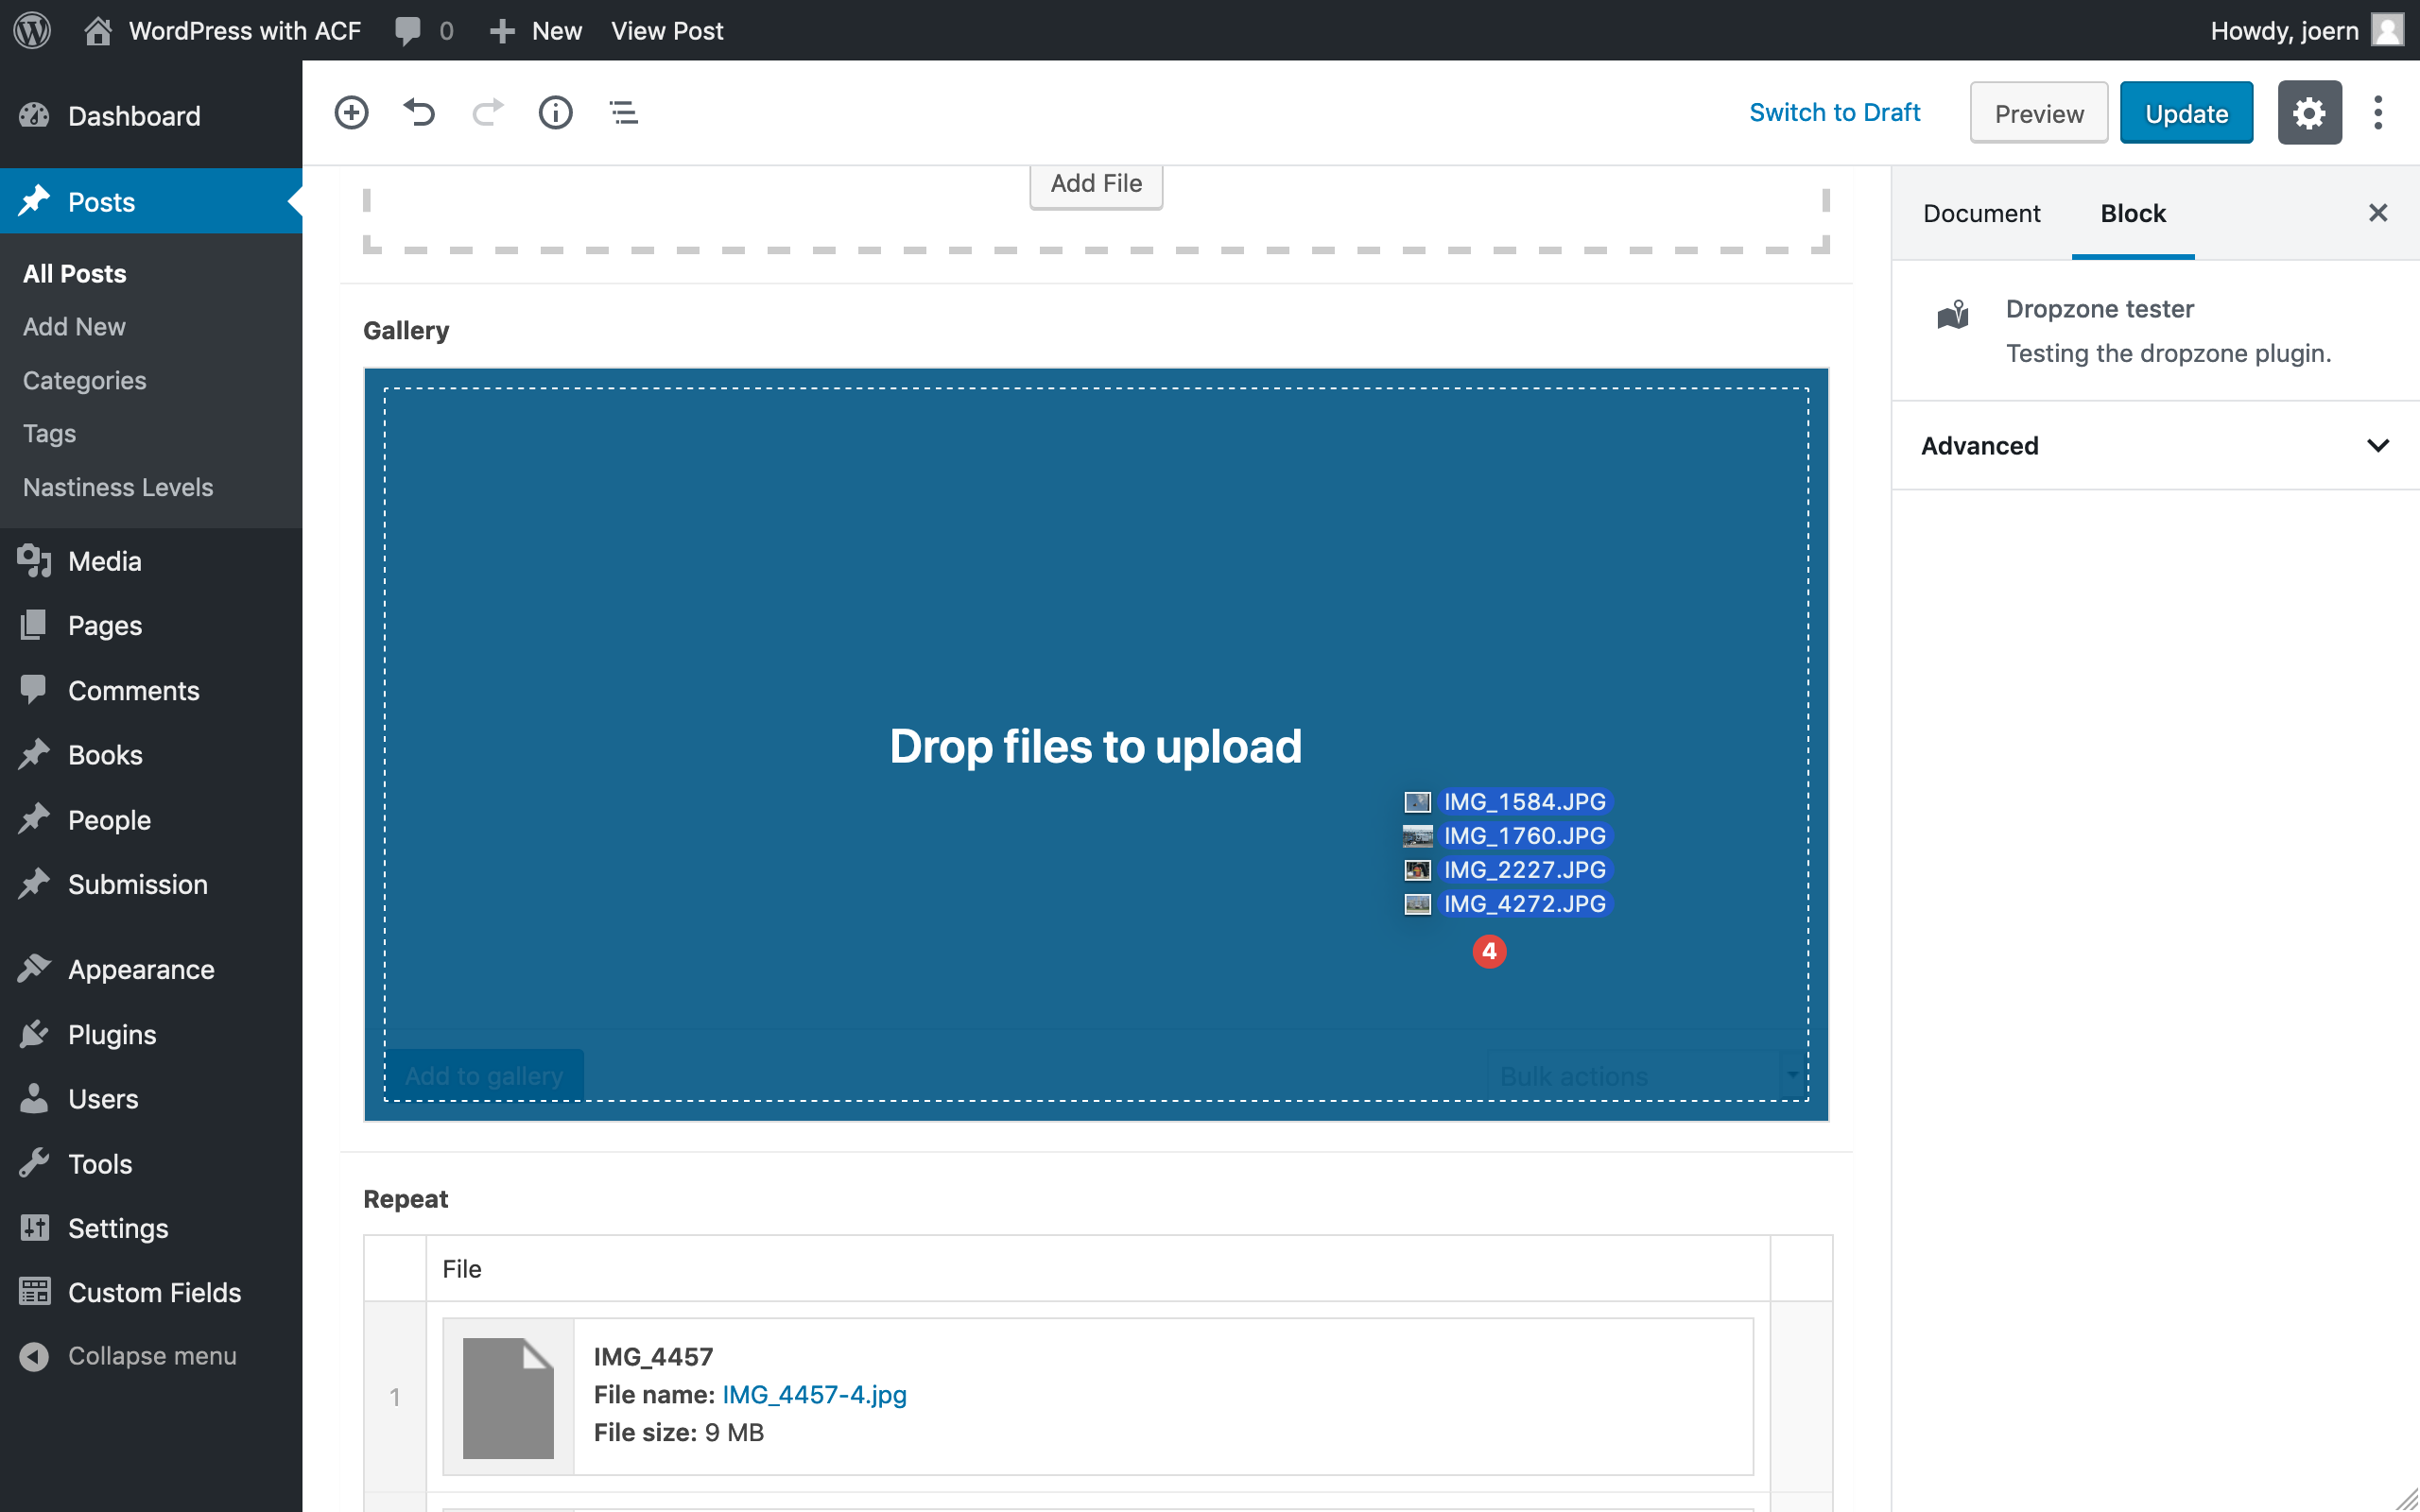This screenshot has width=2420, height=1512.
Task: Click the Settings sliders icon
Action: [34, 1227]
